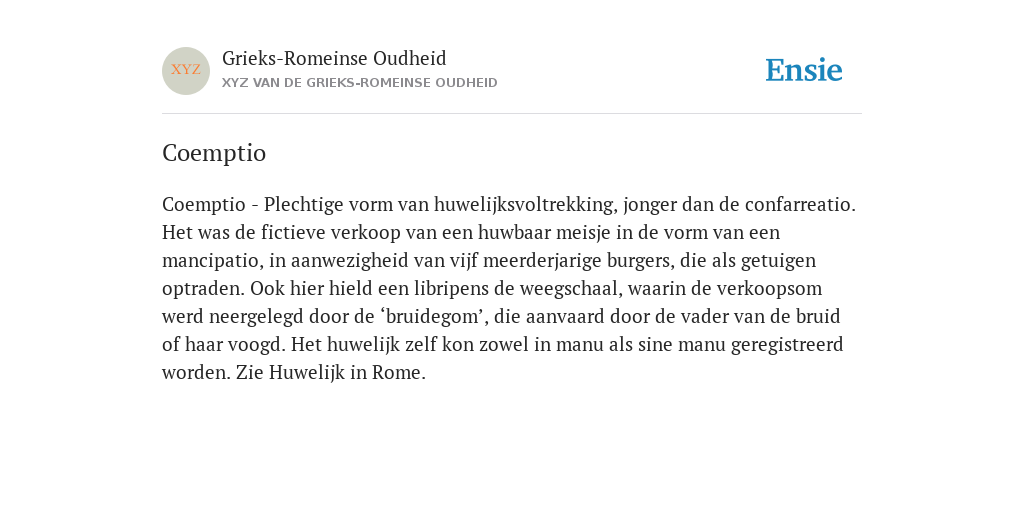Click the horizontal divider below the header
This screenshot has width=1024, height=512.
coord(512,114)
